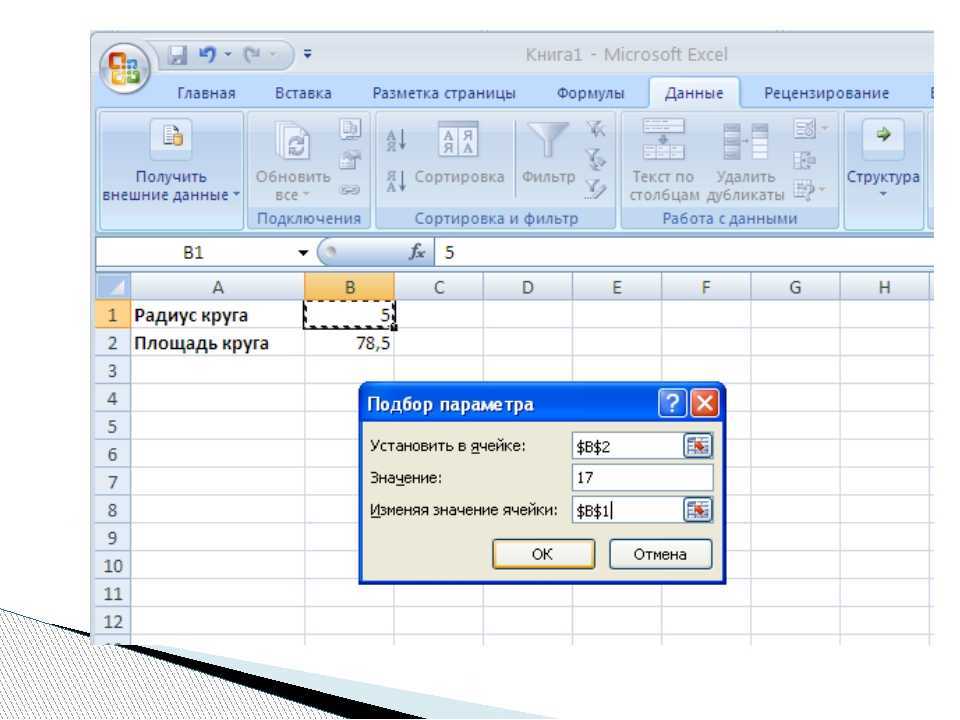Image resolution: width=960 pixels, height=720 pixels.
Task: Select row 10 header
Action: (x=113, y=566)
